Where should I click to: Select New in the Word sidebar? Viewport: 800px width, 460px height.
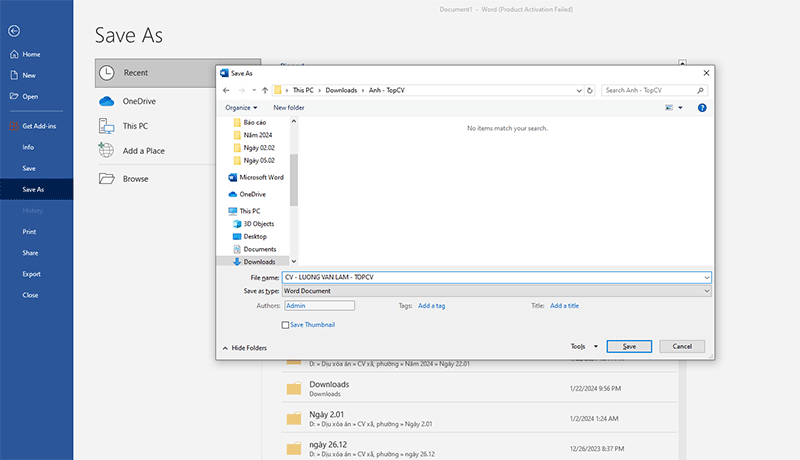coord(23,75)
